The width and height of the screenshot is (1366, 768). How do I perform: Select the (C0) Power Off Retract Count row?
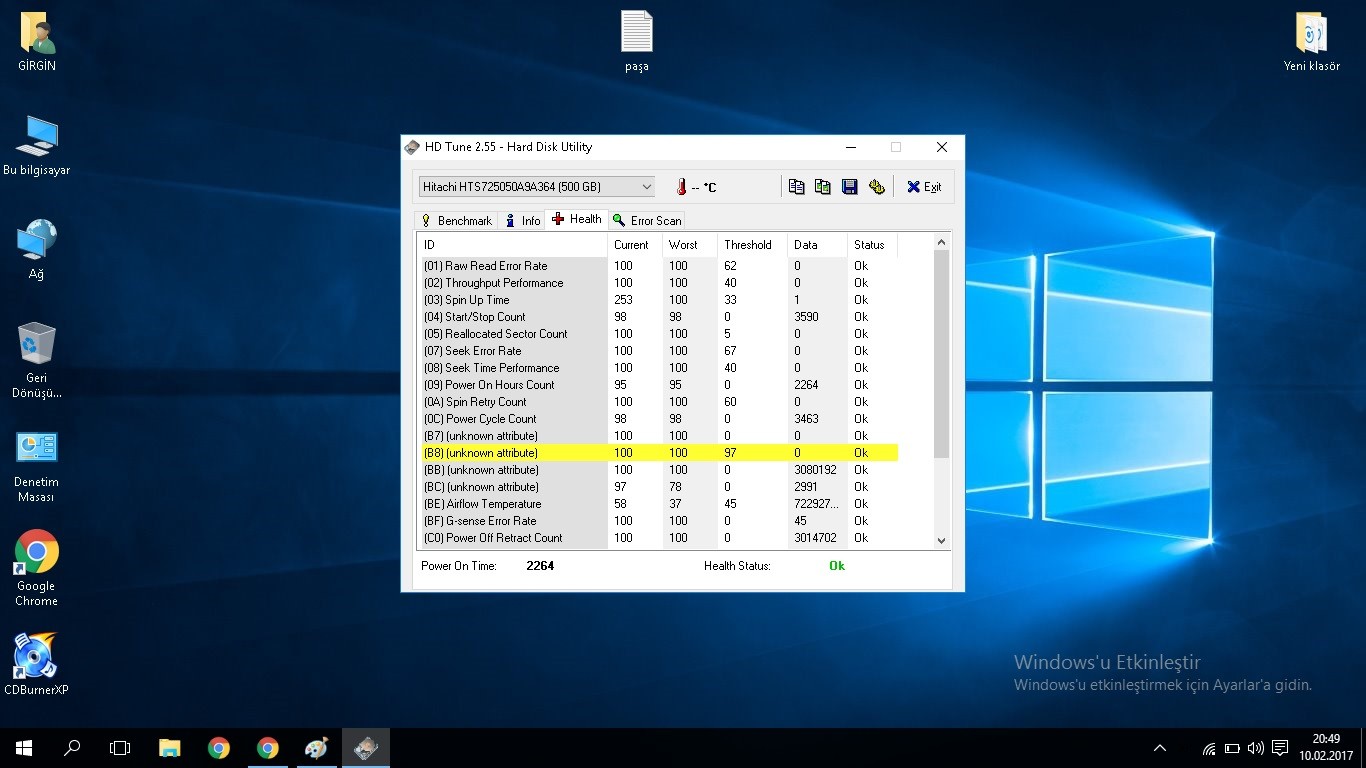(658, 538)
